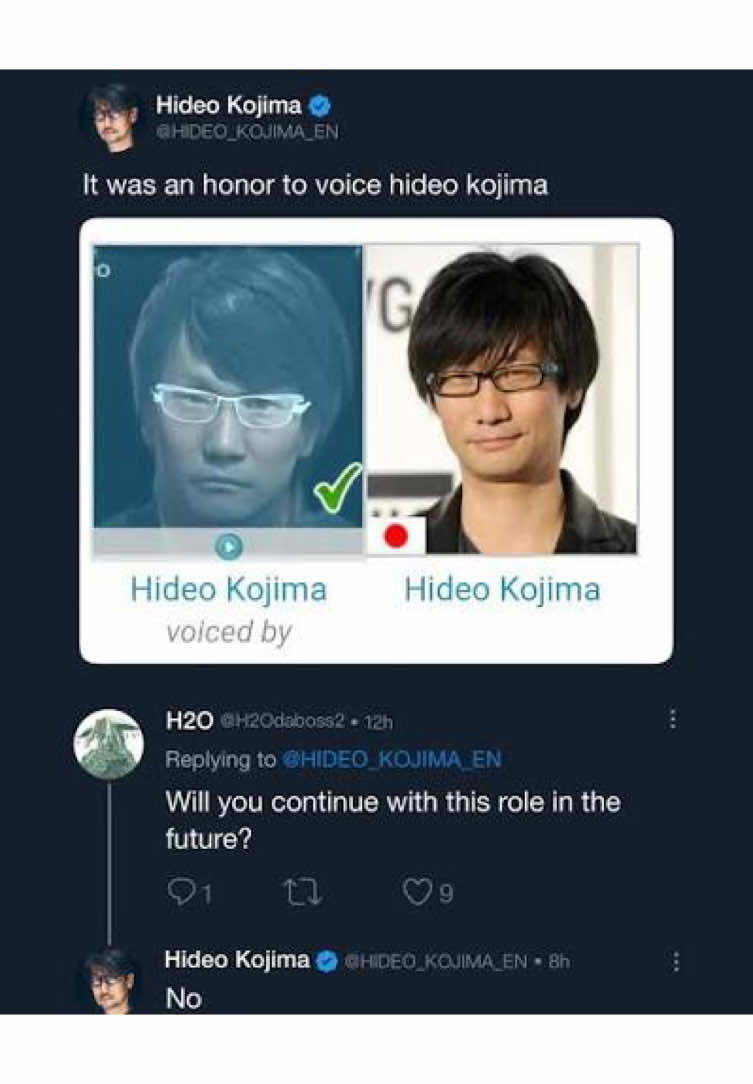Click the Japan flag icon on the photo

point(396,536)
